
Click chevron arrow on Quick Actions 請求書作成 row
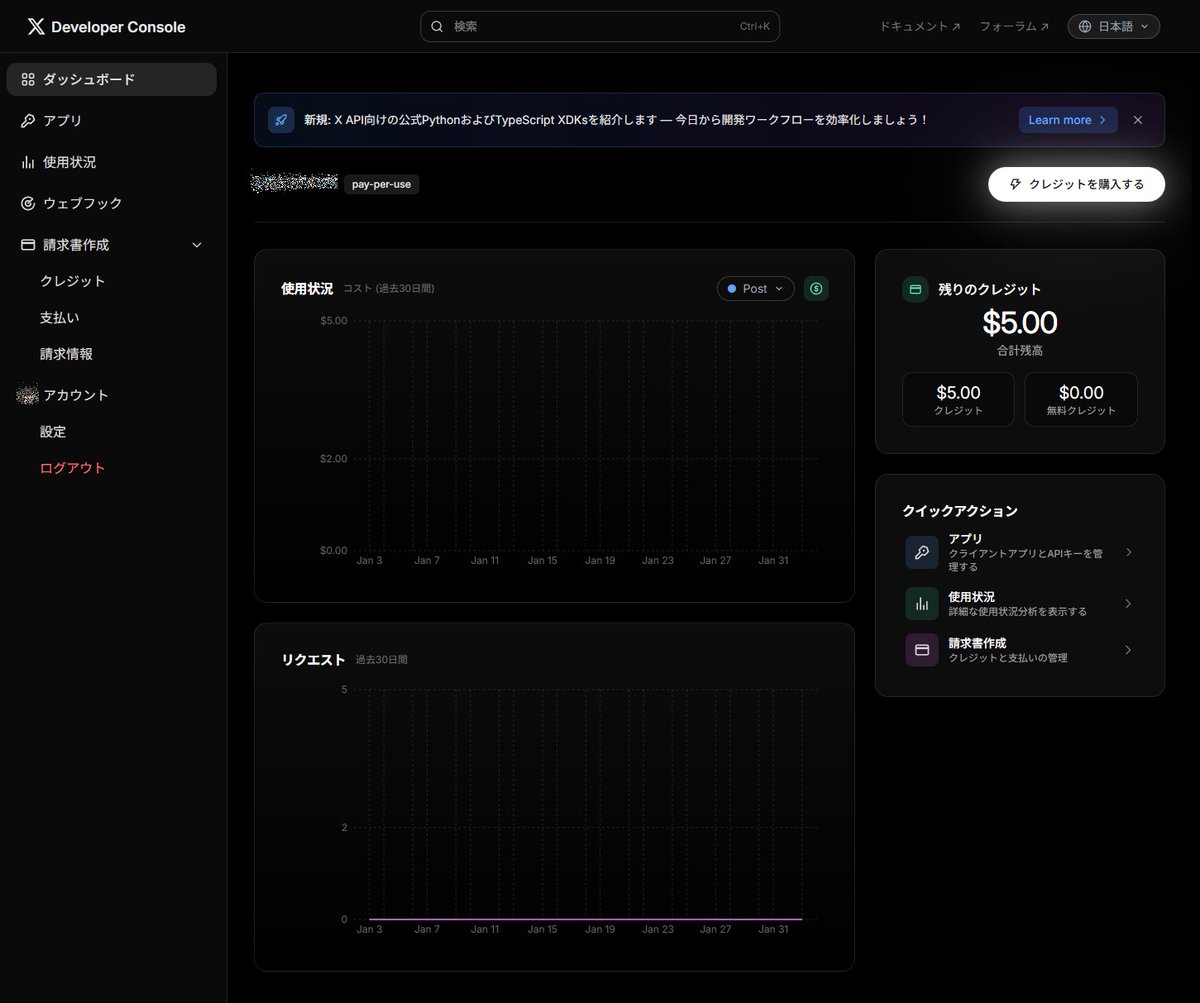(1128, 650)
